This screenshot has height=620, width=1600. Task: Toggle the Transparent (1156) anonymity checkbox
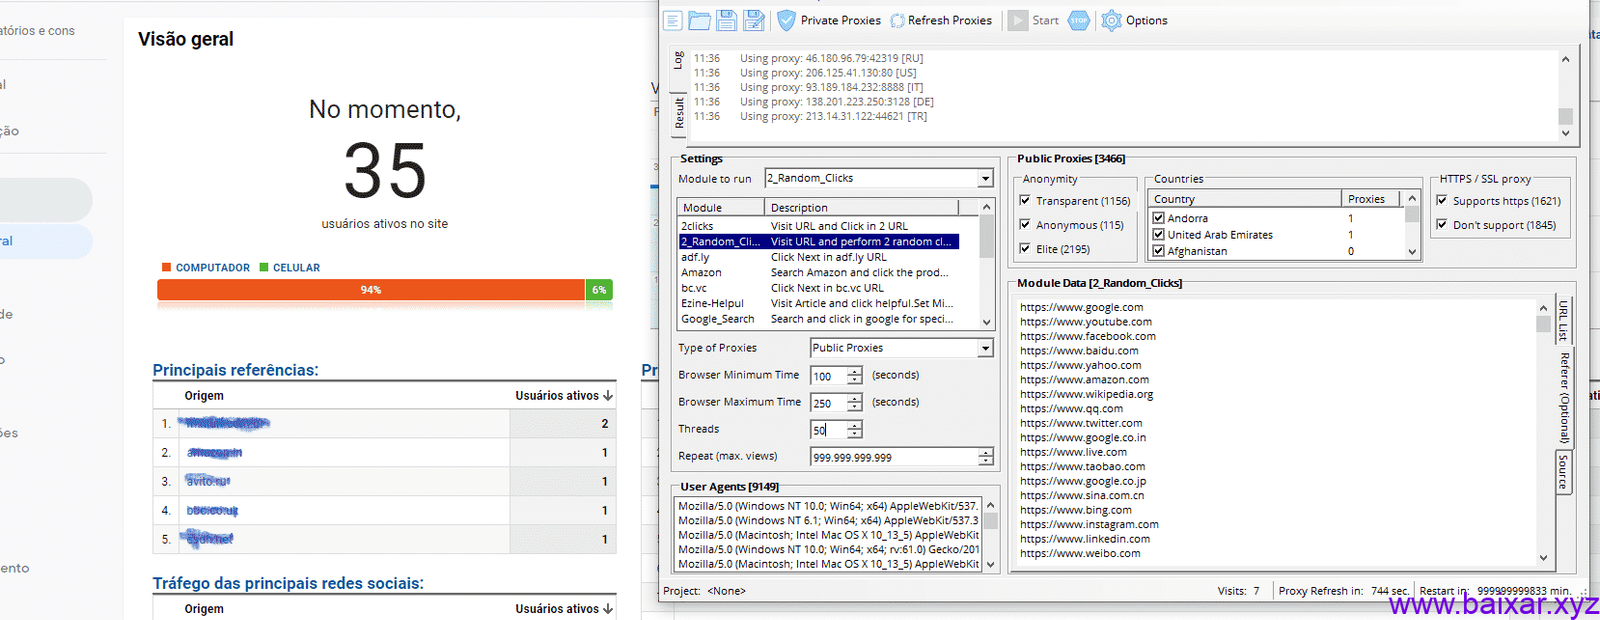pyautogui.click(x=1025, y=200)
